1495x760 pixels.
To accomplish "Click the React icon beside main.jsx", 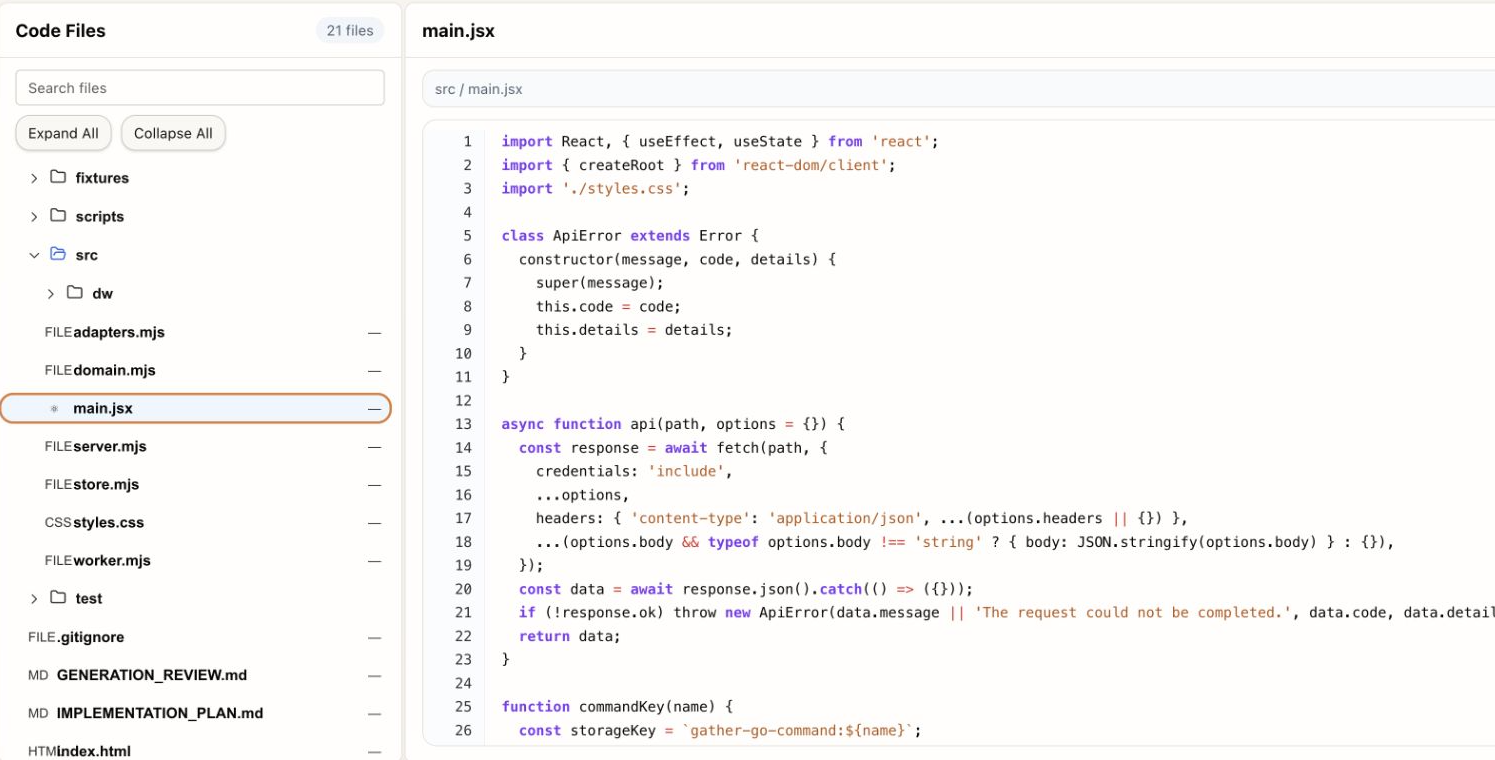I will click(54, 409).
